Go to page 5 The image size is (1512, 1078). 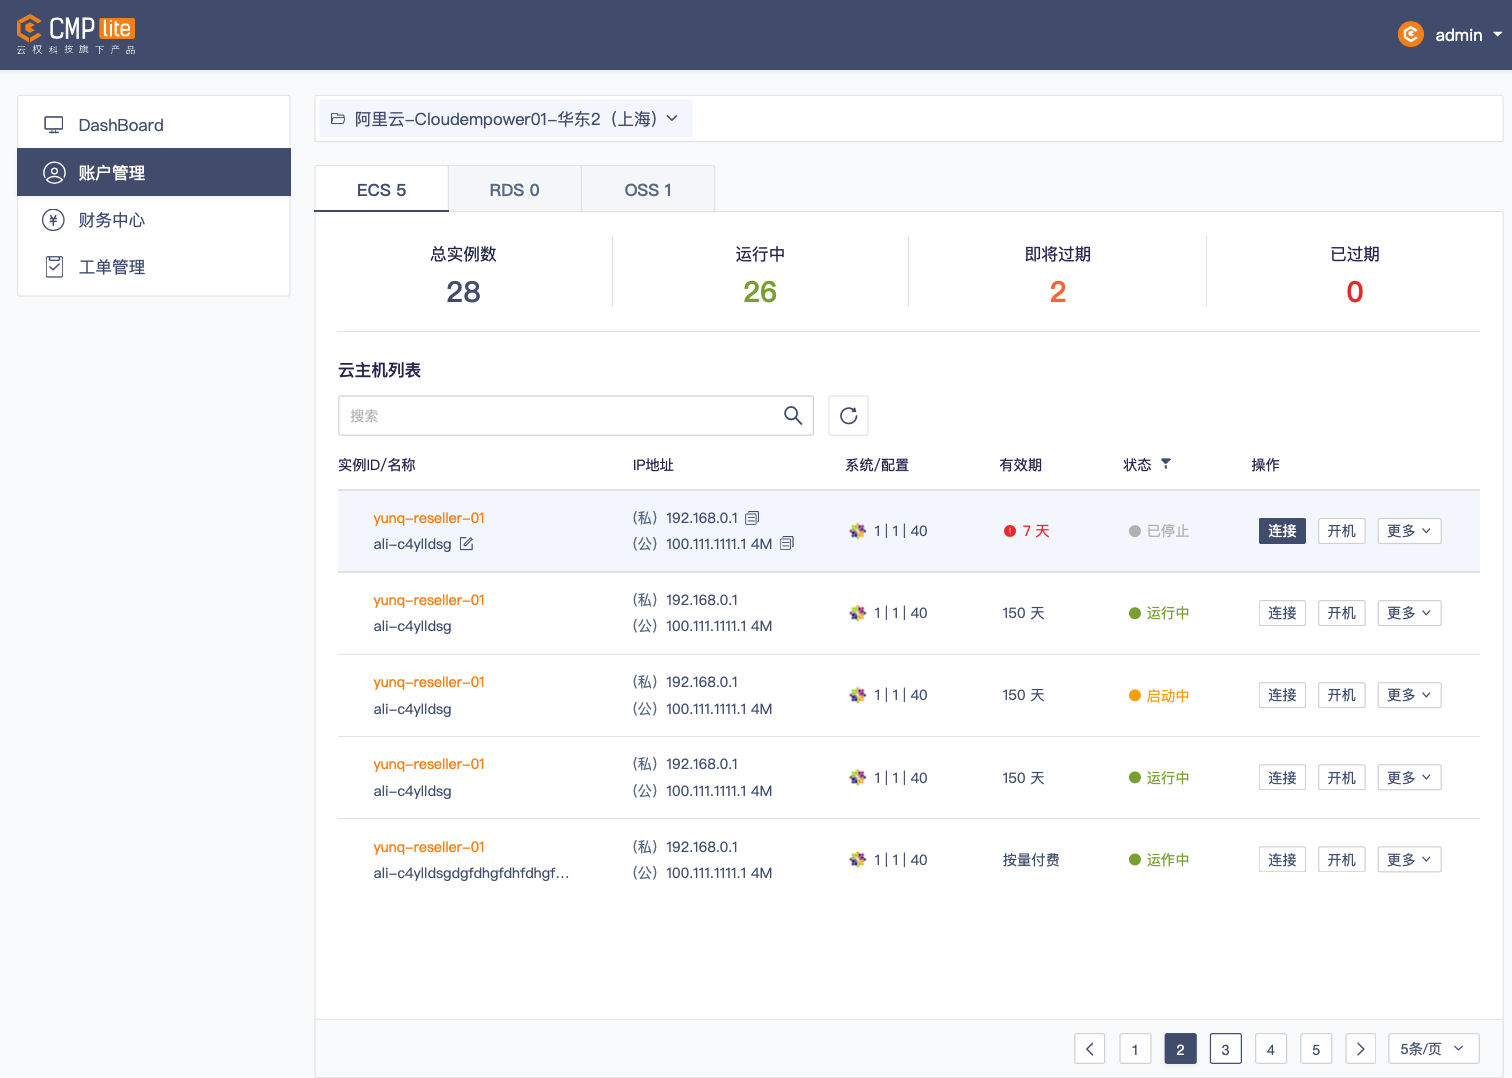(1316, 1049)
